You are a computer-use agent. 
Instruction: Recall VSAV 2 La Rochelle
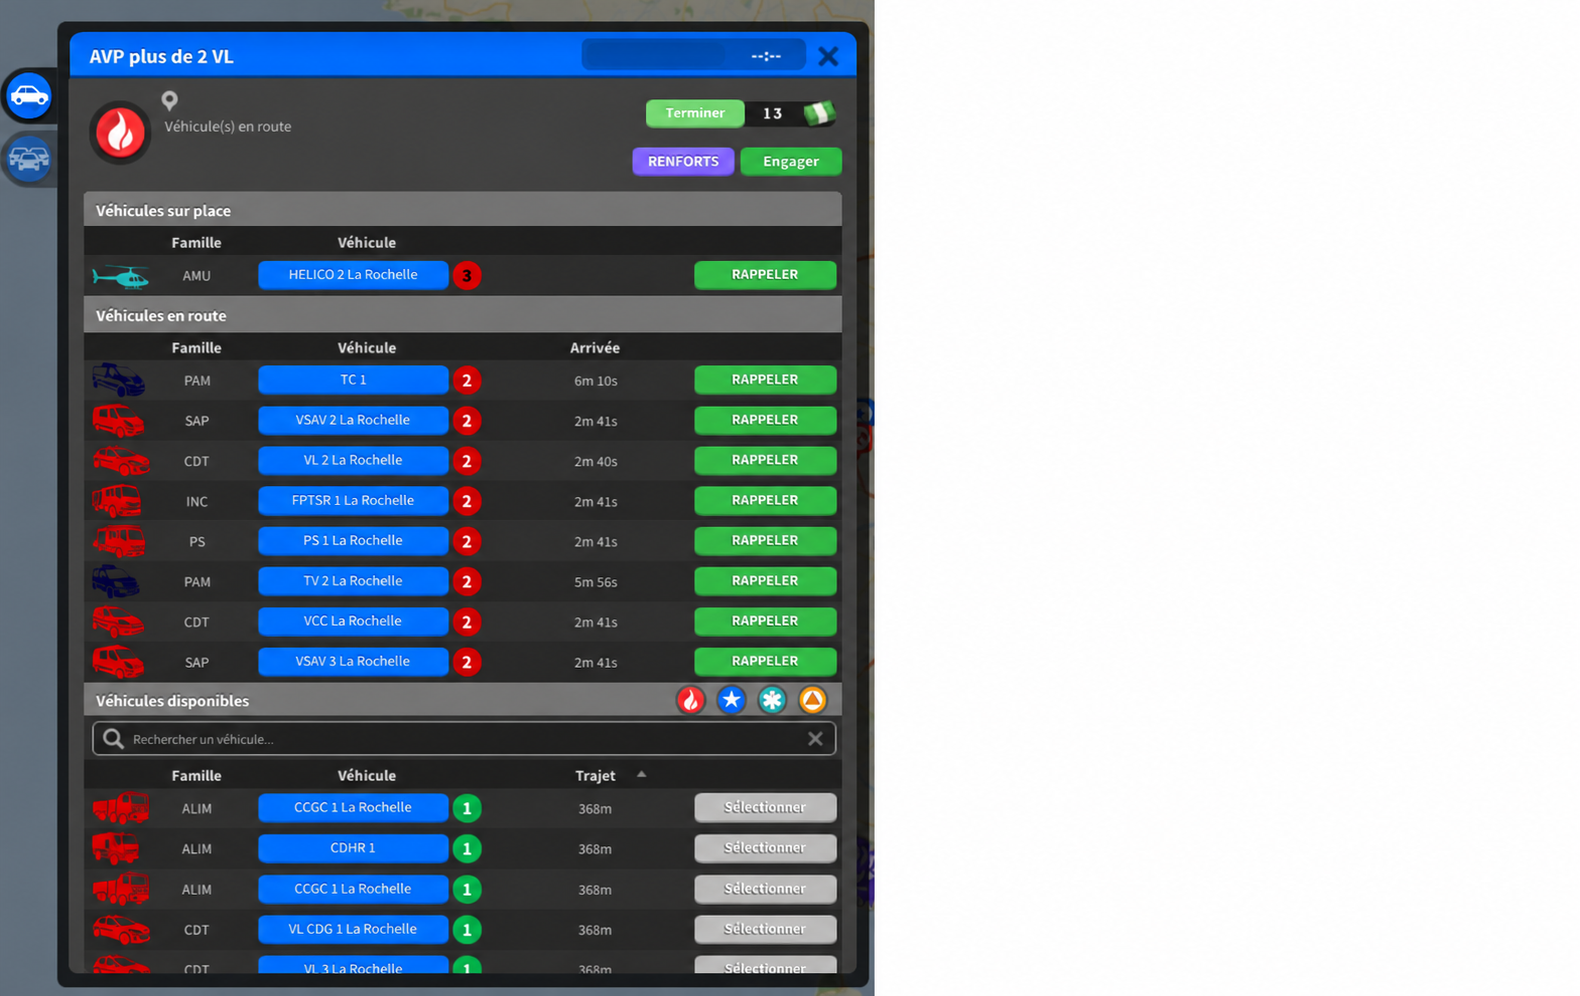point(765,420)
